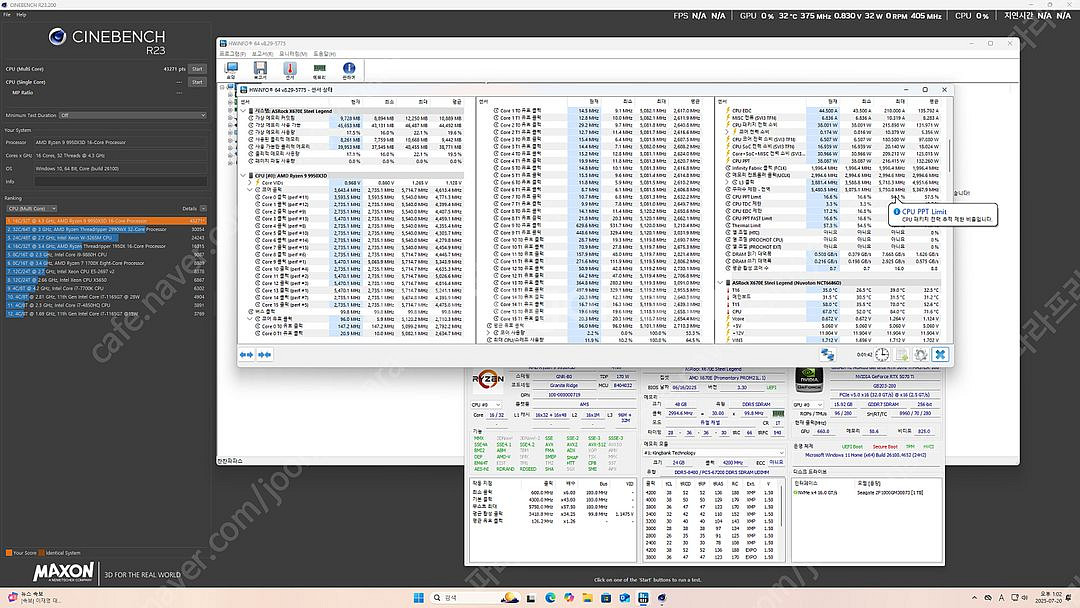Click the Cinebench sphere logo
1080x608 pixels.
point(57,36)
